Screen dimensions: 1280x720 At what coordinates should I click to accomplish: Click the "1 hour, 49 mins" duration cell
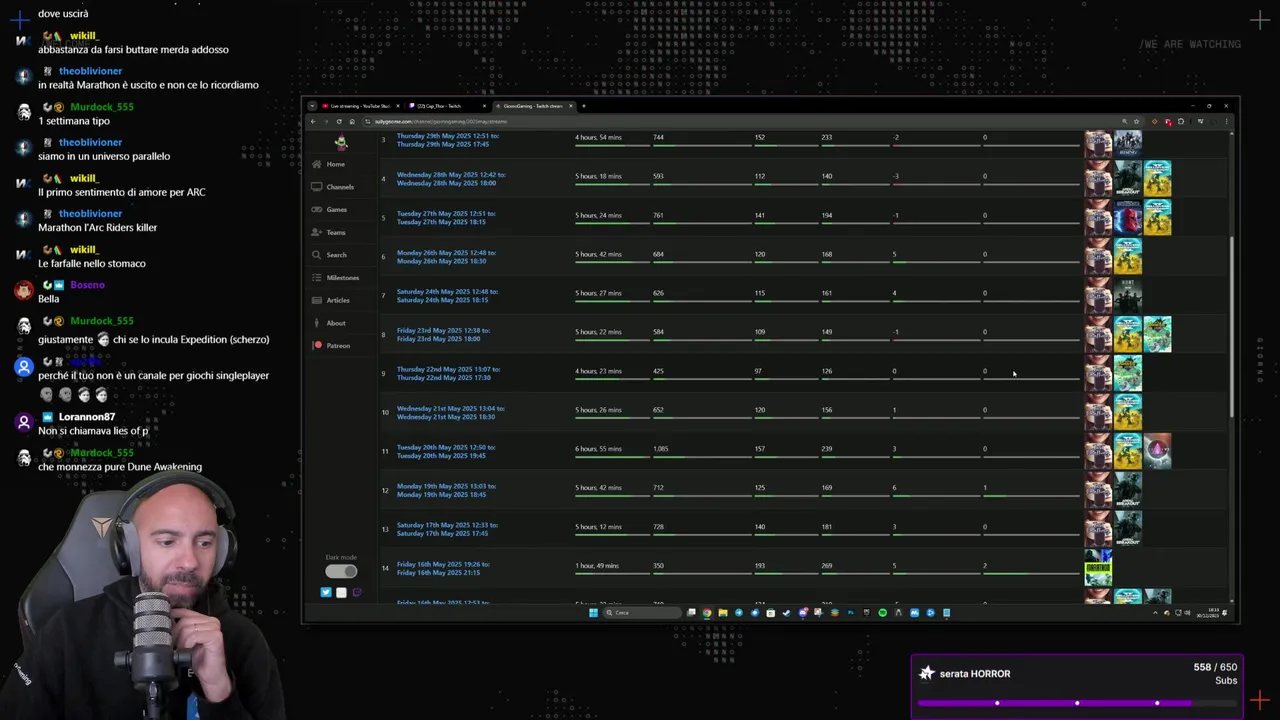click(x=597, y=566)
